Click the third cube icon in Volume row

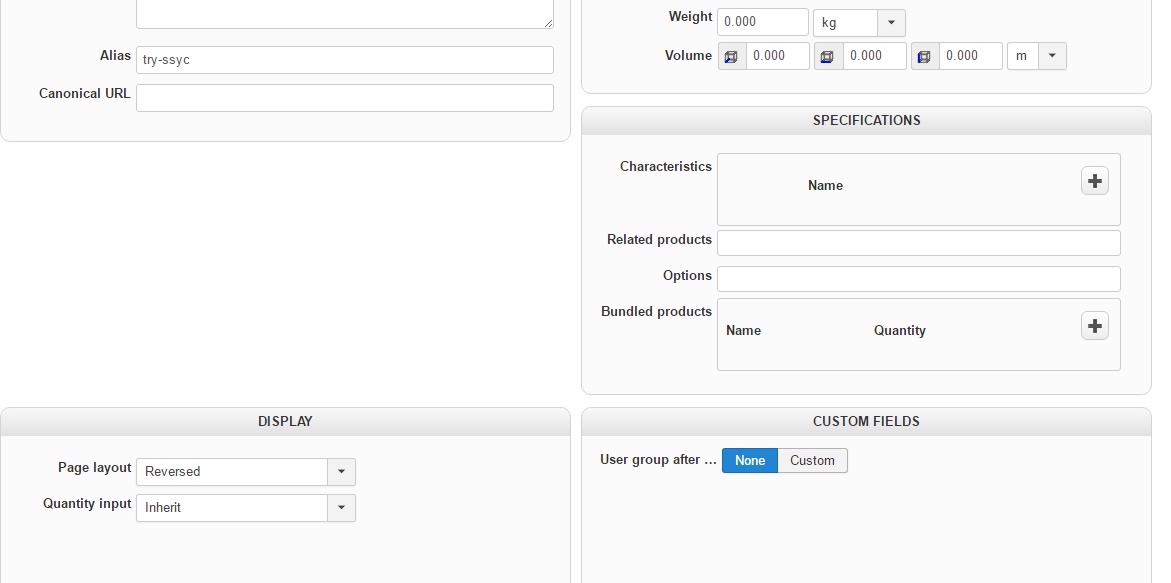pyautogui.click(x=924, y=57)
